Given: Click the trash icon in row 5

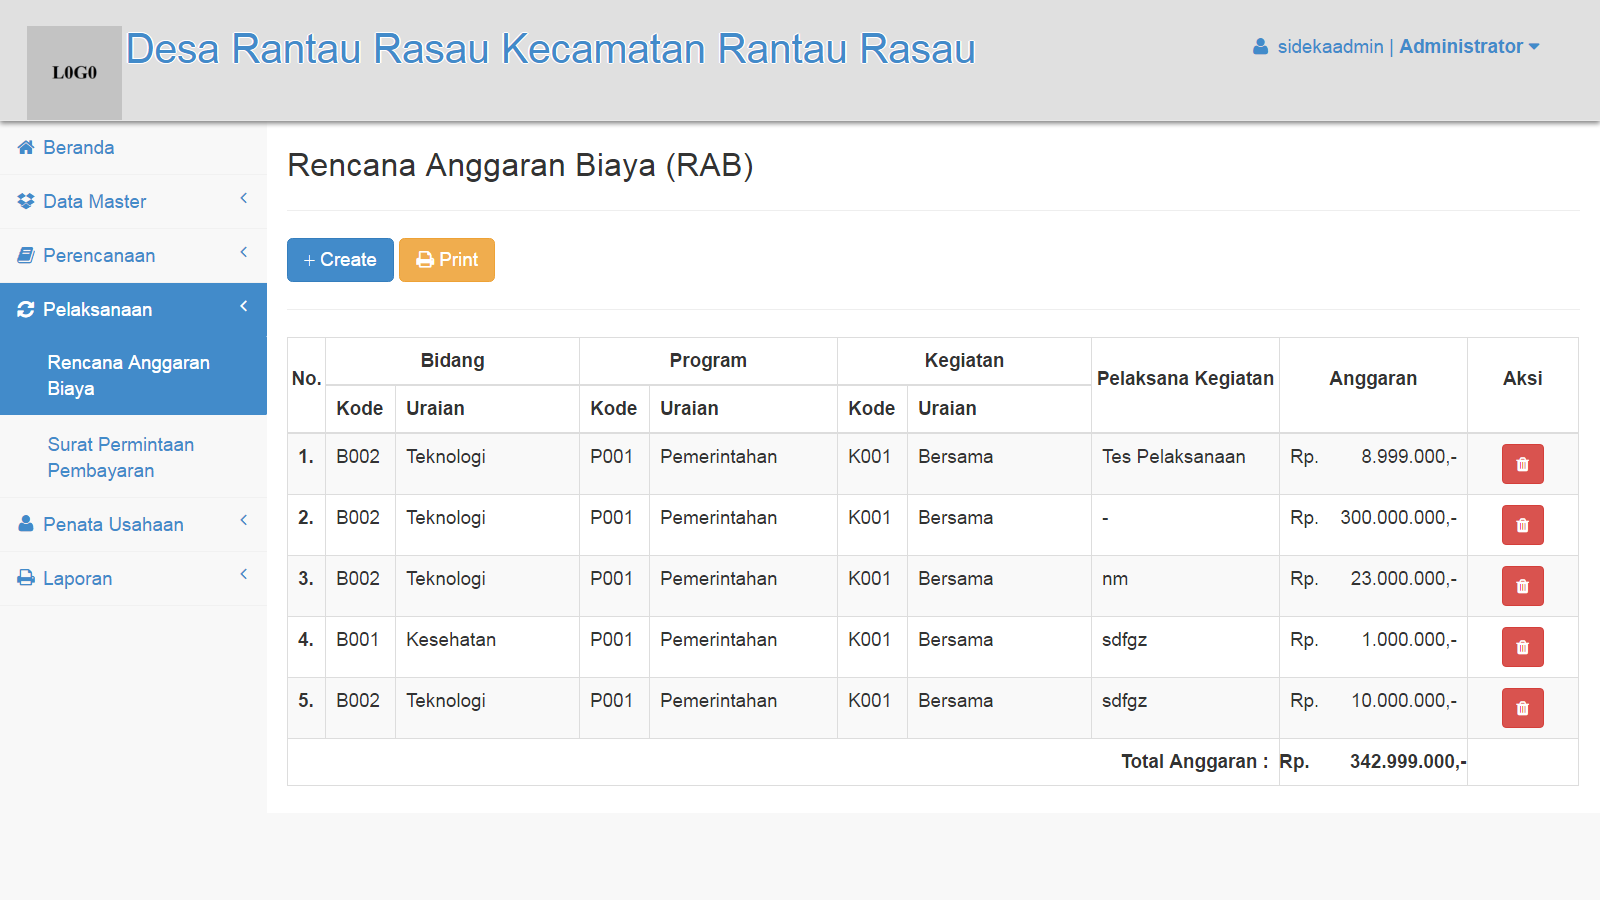Looking at the screenshot, I should pyautogui.click(x=1522, y=708).
